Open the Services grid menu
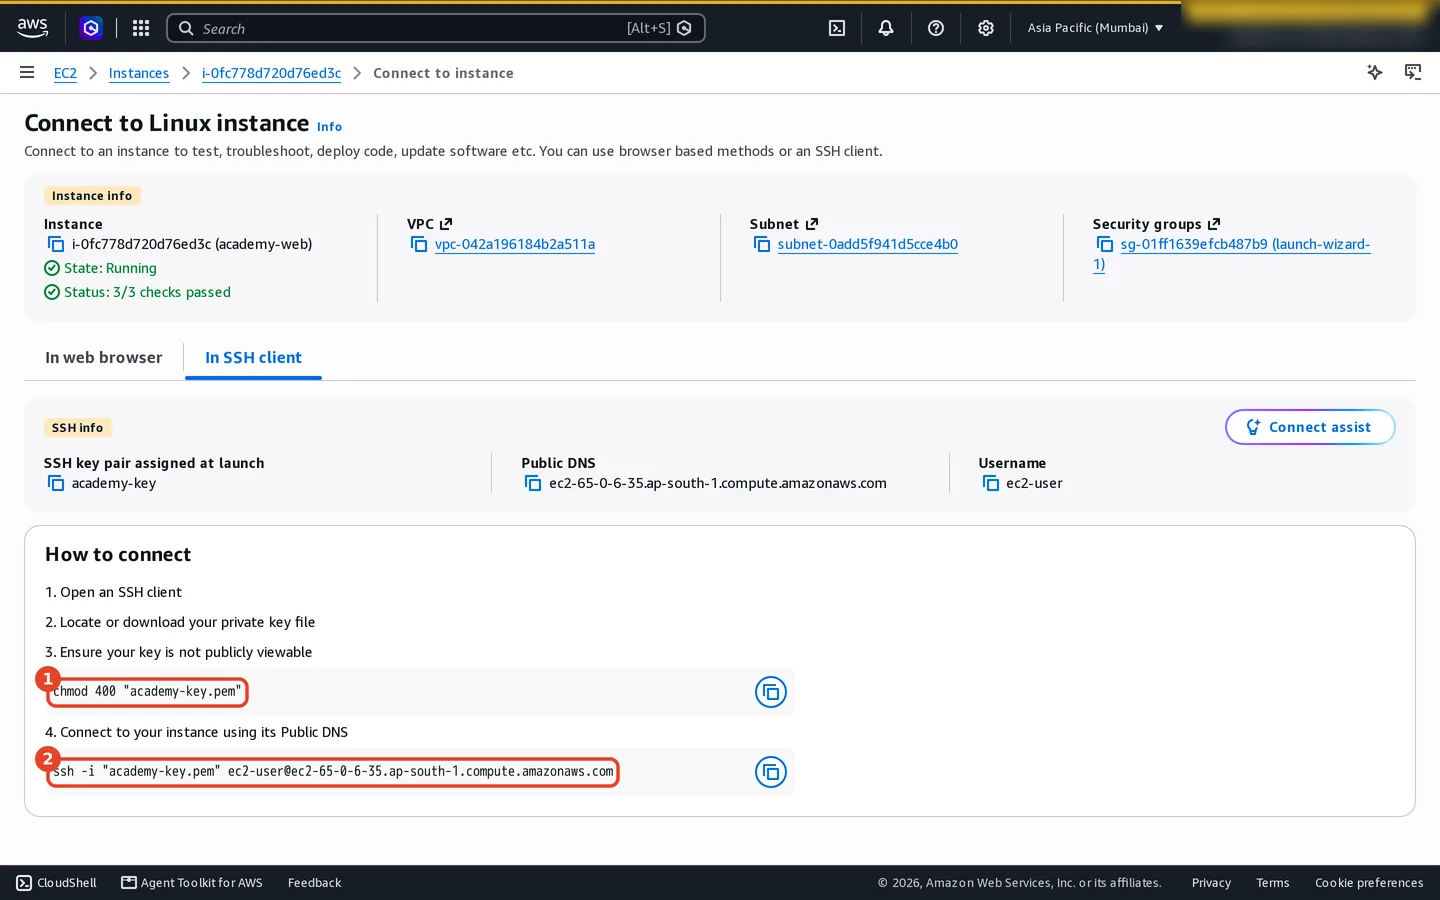Image resolution: width=1440 pixels, height=900 pixels. (141, 28)
